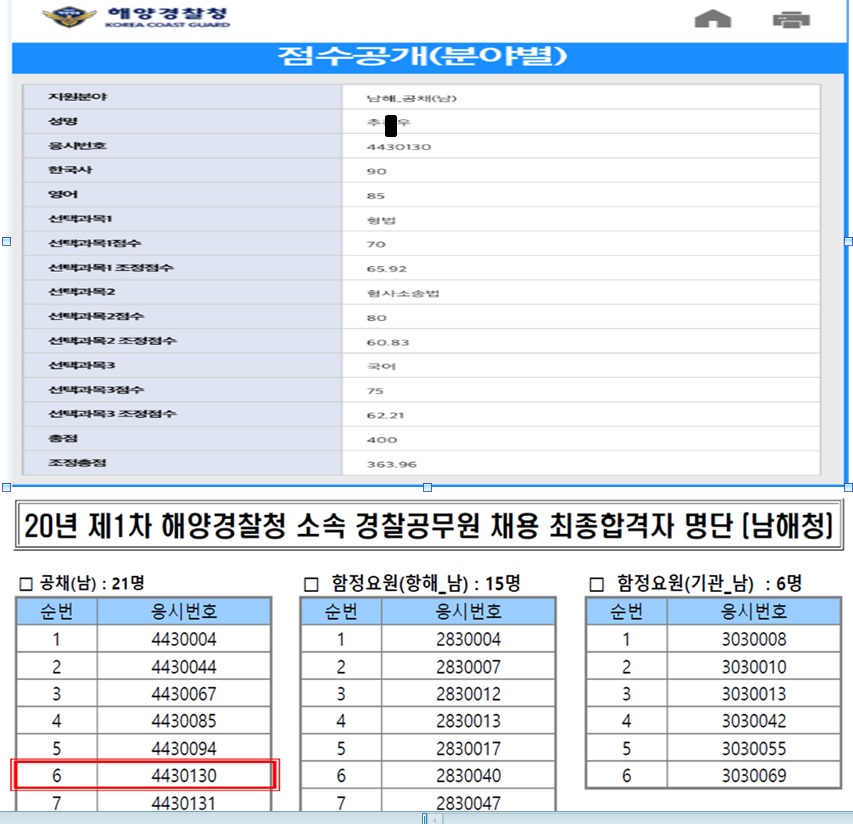The height and width of the screenshot is (824, 853).
Task: Select the red-highlighted row with 4430130
Action: tap(144, 775)
